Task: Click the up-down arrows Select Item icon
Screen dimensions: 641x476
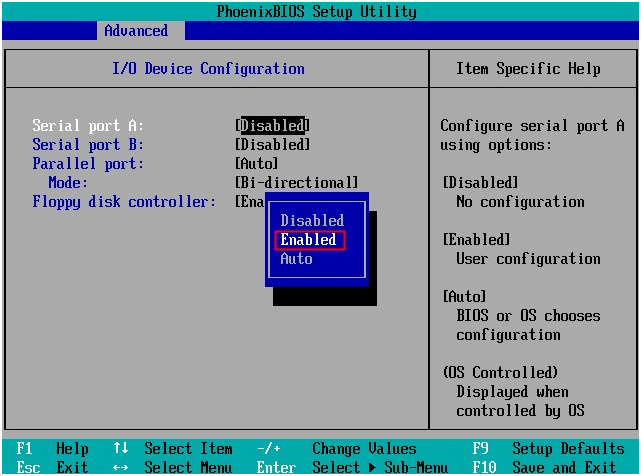Action: point(121,448)
